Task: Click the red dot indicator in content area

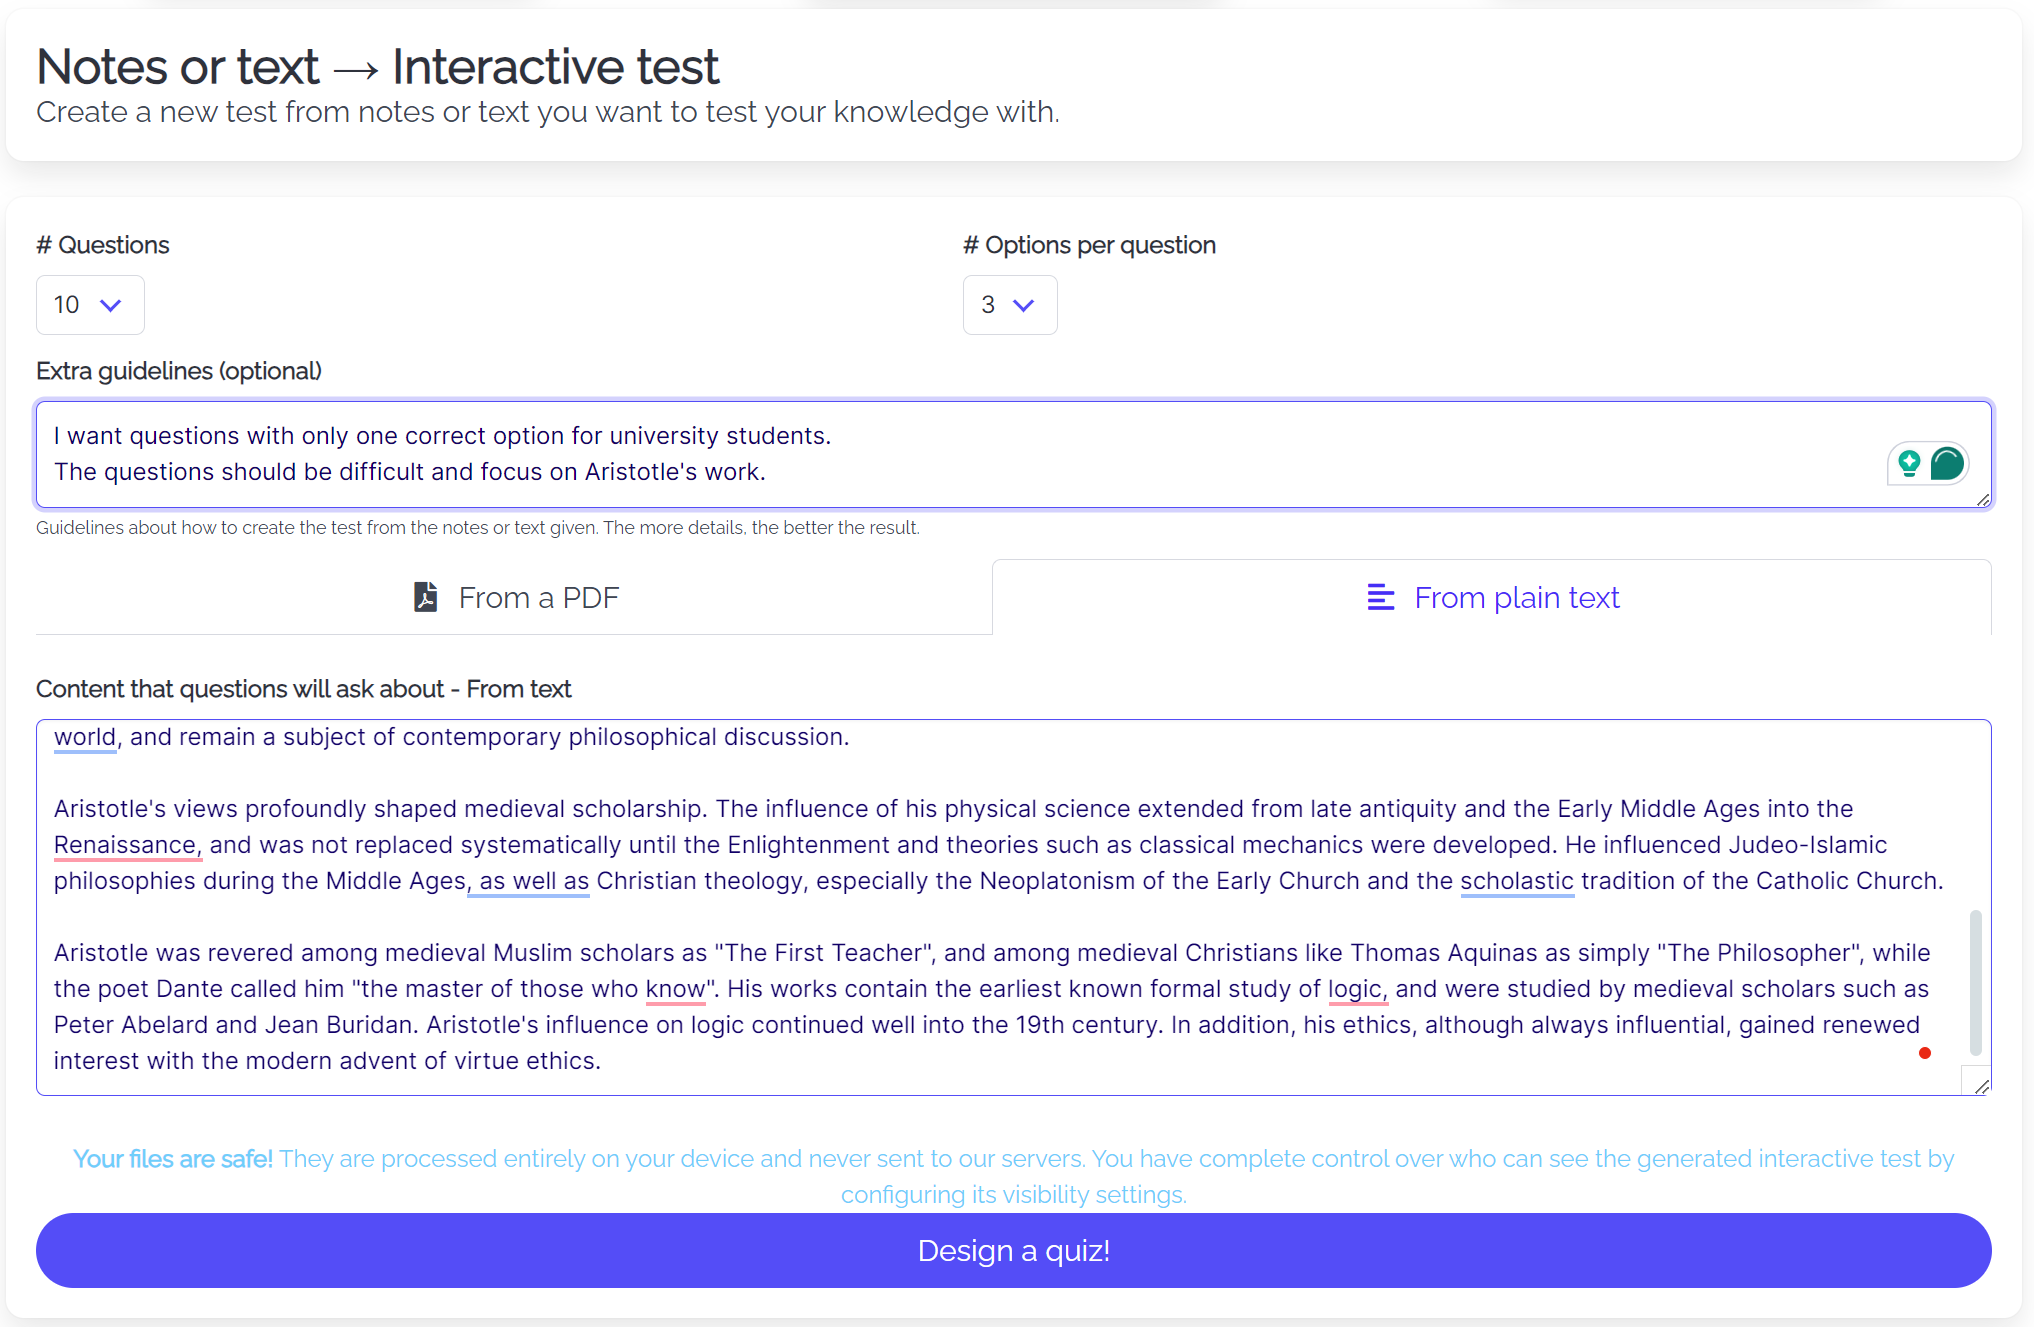Action: coord(1925,1053)
